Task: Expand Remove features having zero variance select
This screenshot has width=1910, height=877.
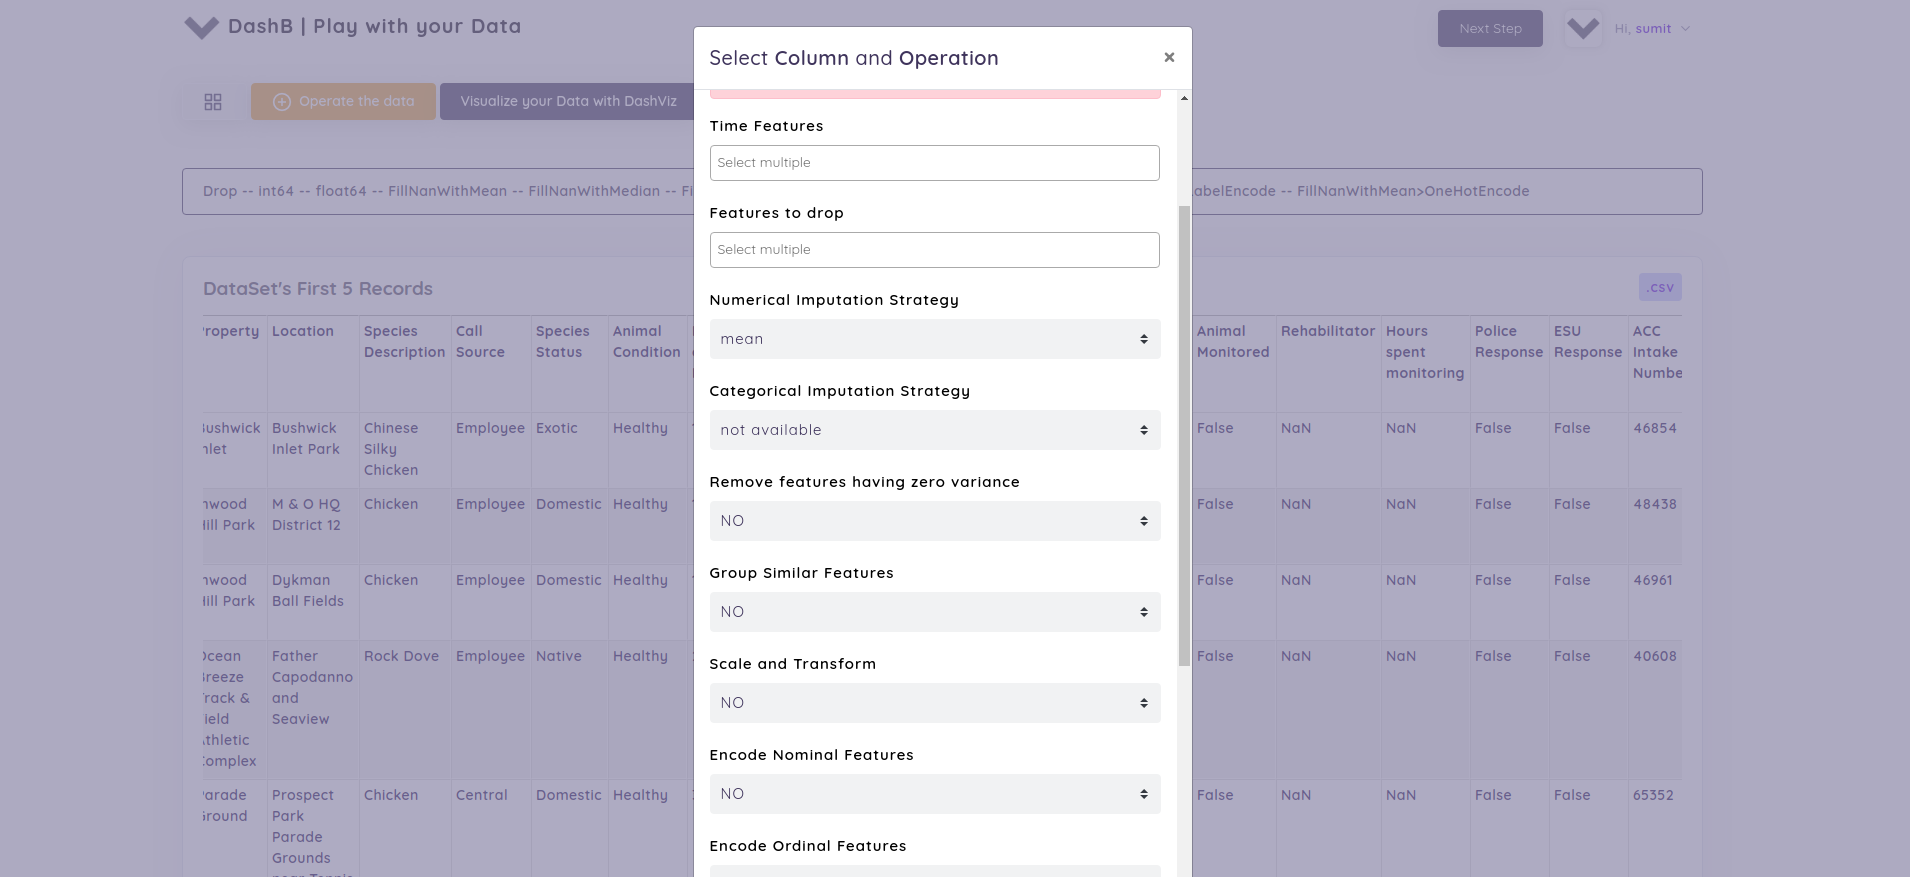Action: coord(934,521)
